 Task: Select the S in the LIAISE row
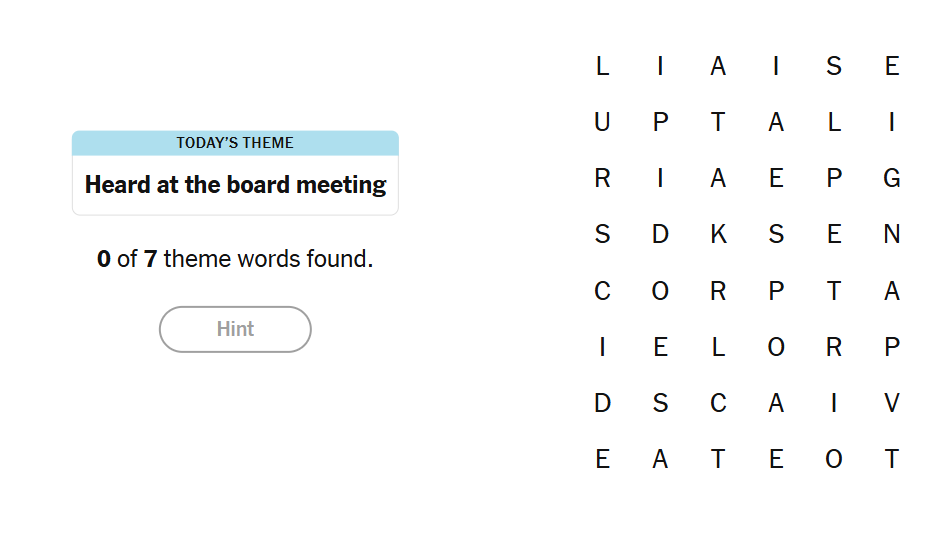(834, 67)
